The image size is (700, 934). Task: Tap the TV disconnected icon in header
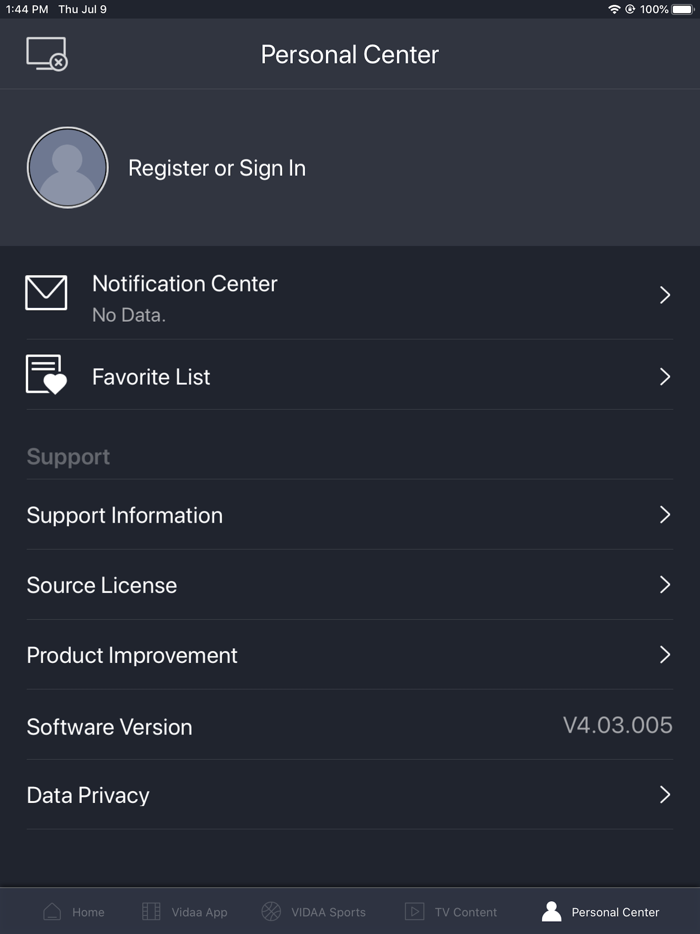click(x=46, y=54)
